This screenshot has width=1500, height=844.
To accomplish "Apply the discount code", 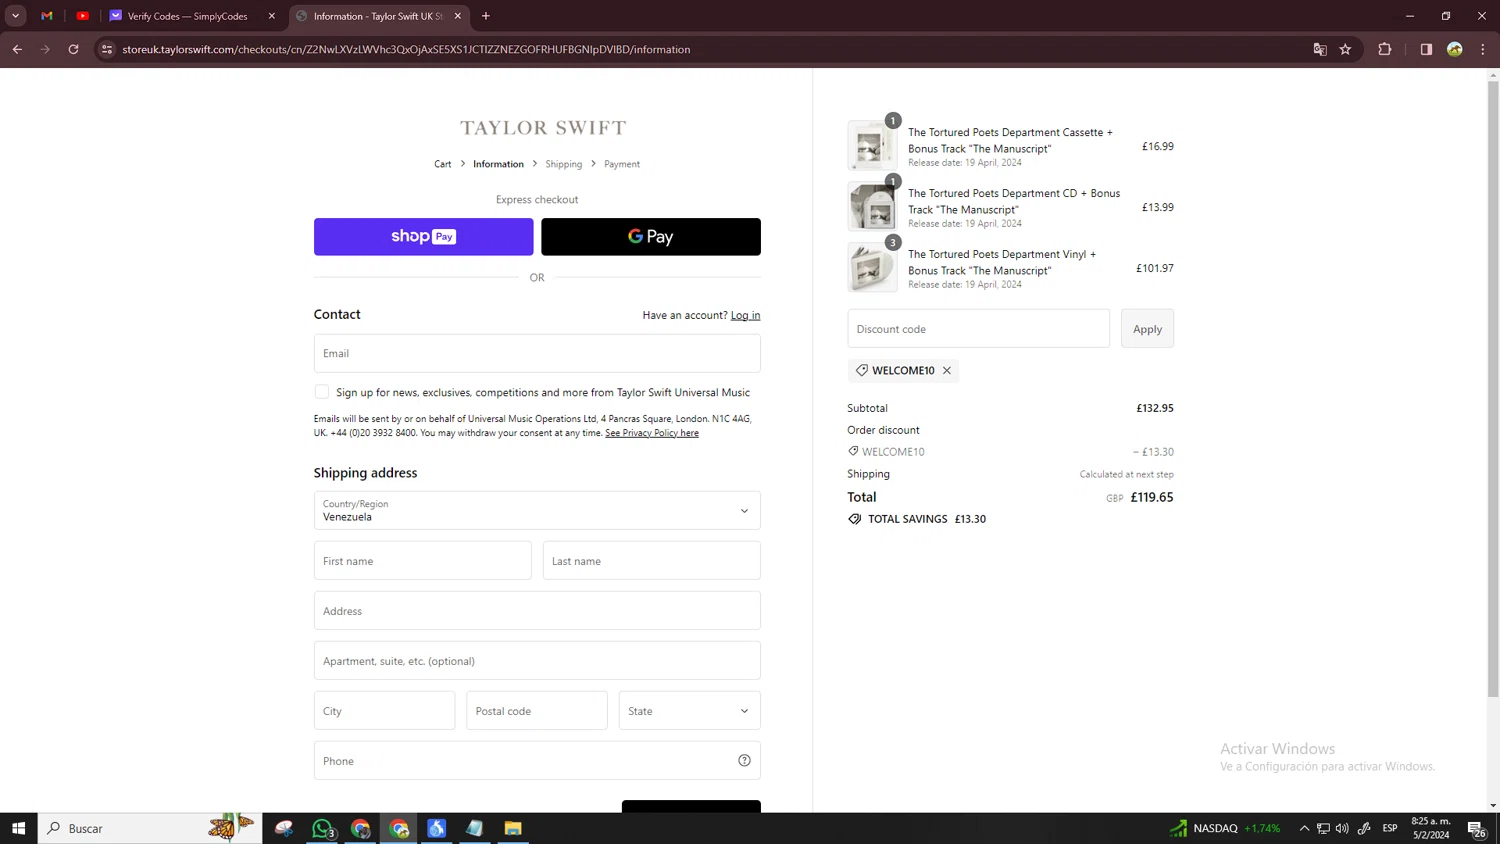I will pyautogui.click(x=1147, y=329).
